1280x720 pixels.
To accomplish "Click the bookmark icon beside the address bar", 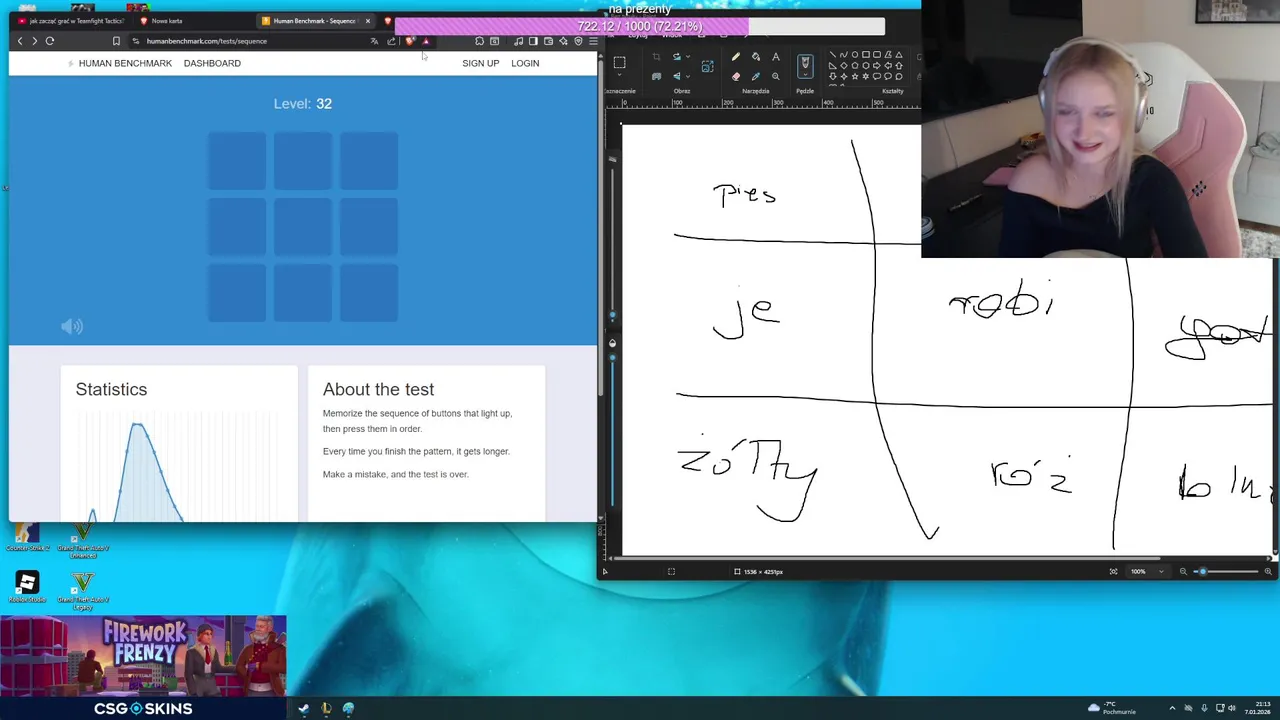I will pyautogui.click(x=116, y=41).
